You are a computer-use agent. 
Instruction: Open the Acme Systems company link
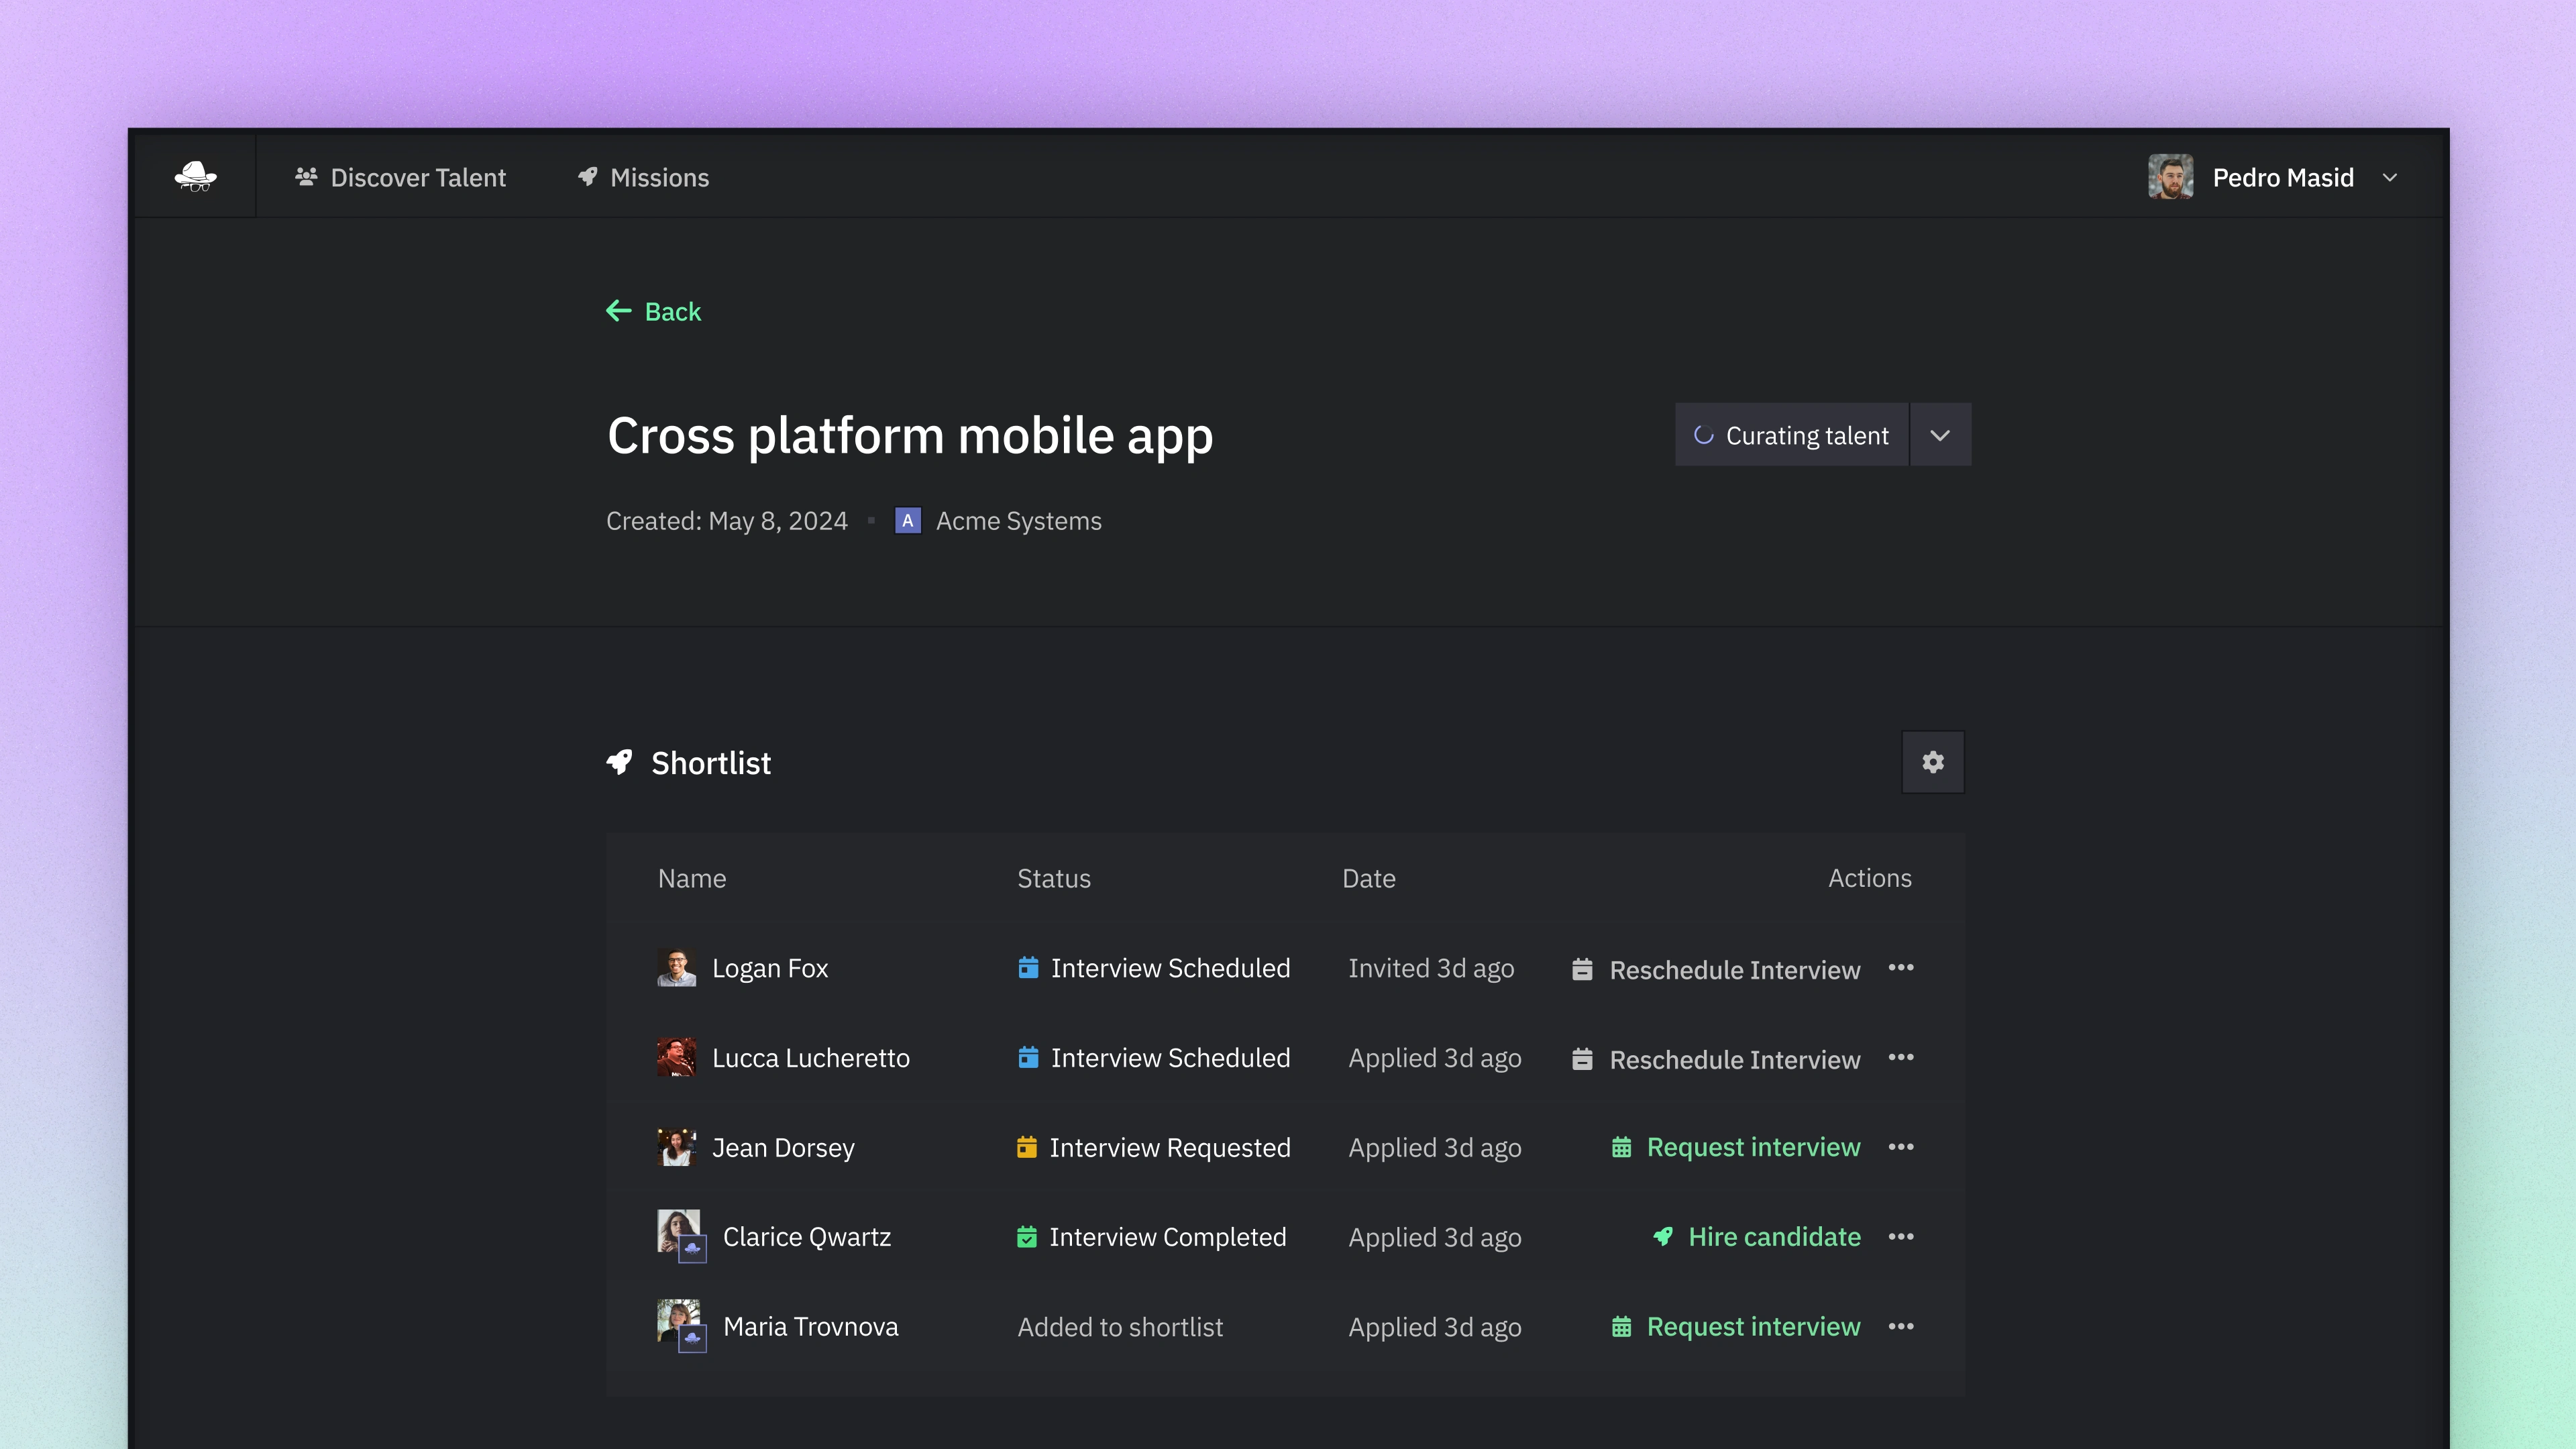coord(1018,521)
